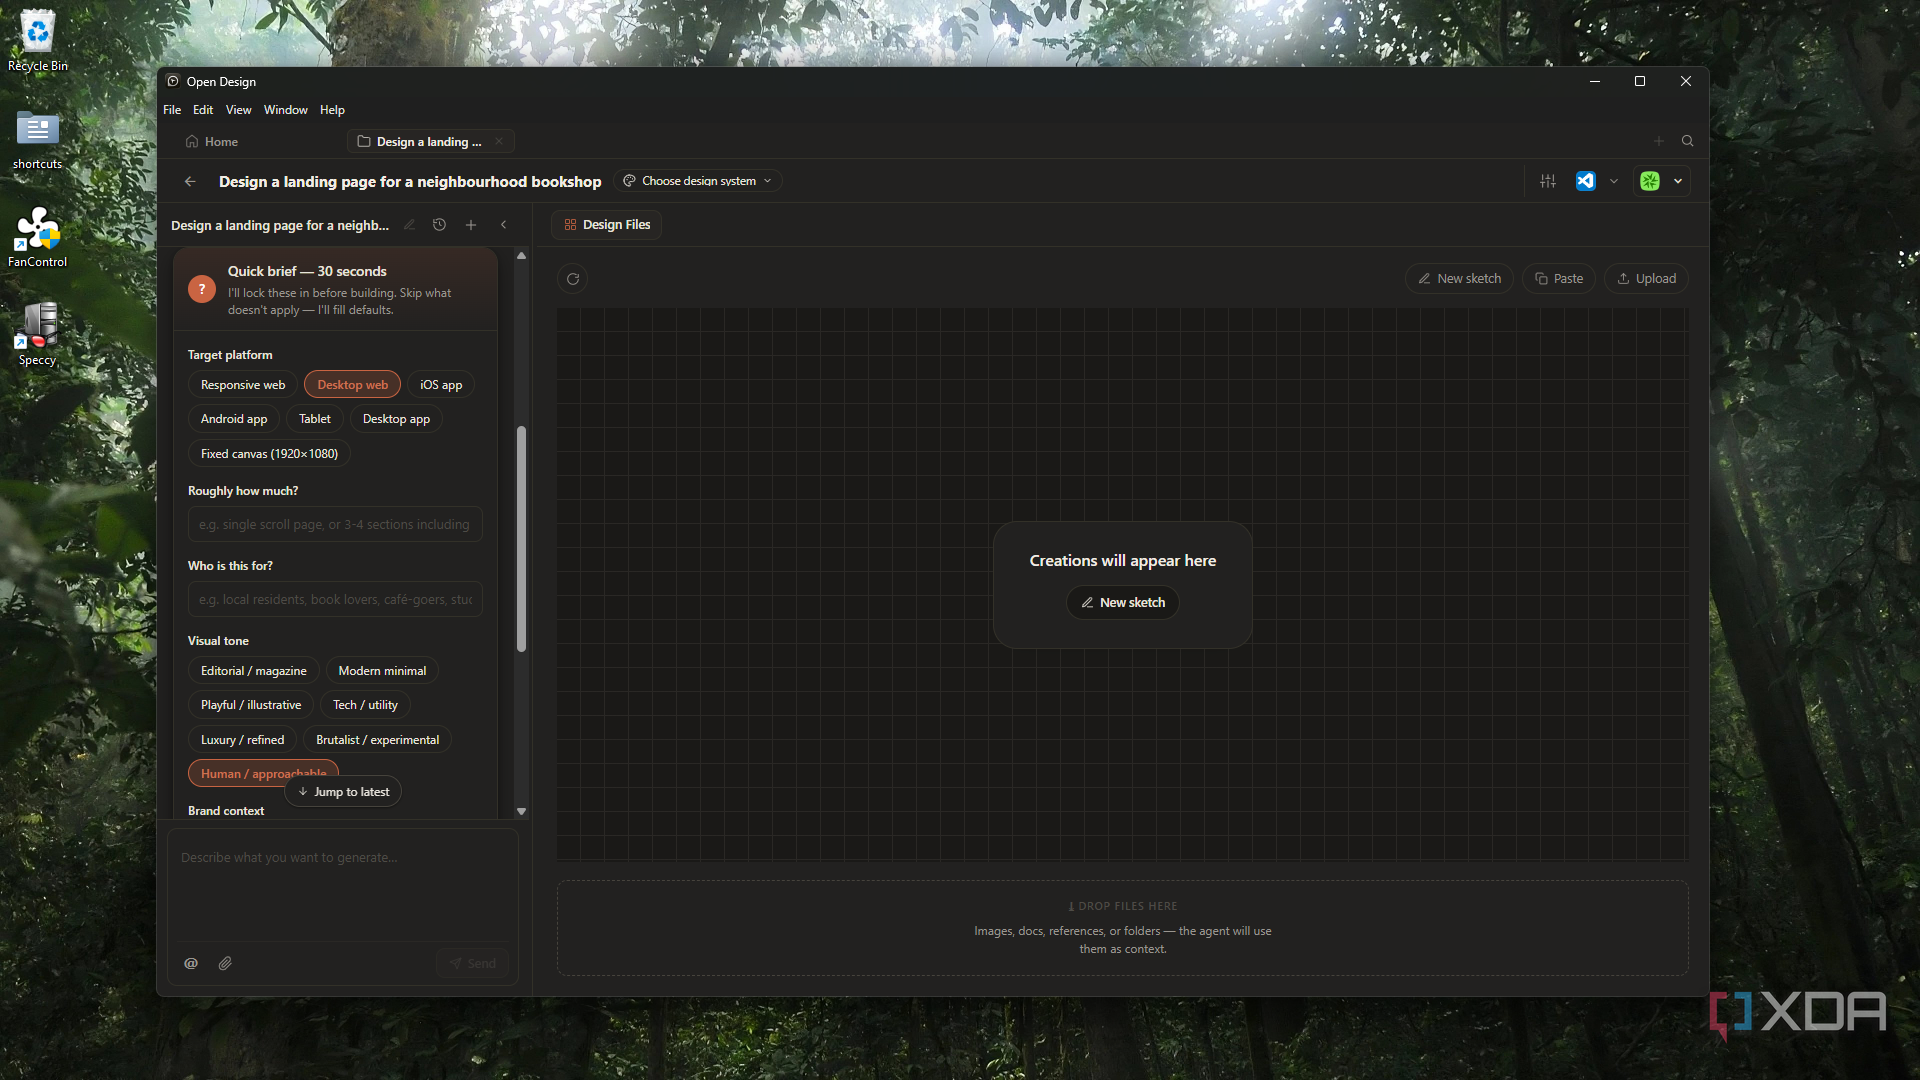Expand the dropdown arrow next to green avatar

(1678, 181)
